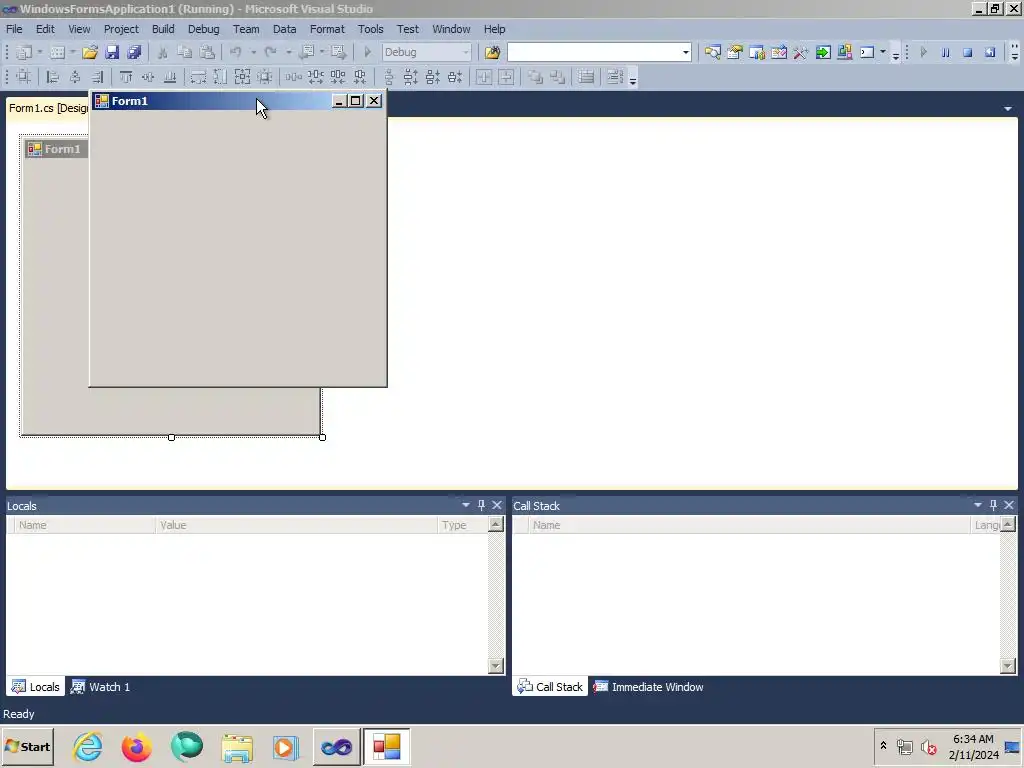Open the Locals panel window position dropdown
Image resolution: width=1024 pixels, height=768 pixels.
[x=466, y=505]
